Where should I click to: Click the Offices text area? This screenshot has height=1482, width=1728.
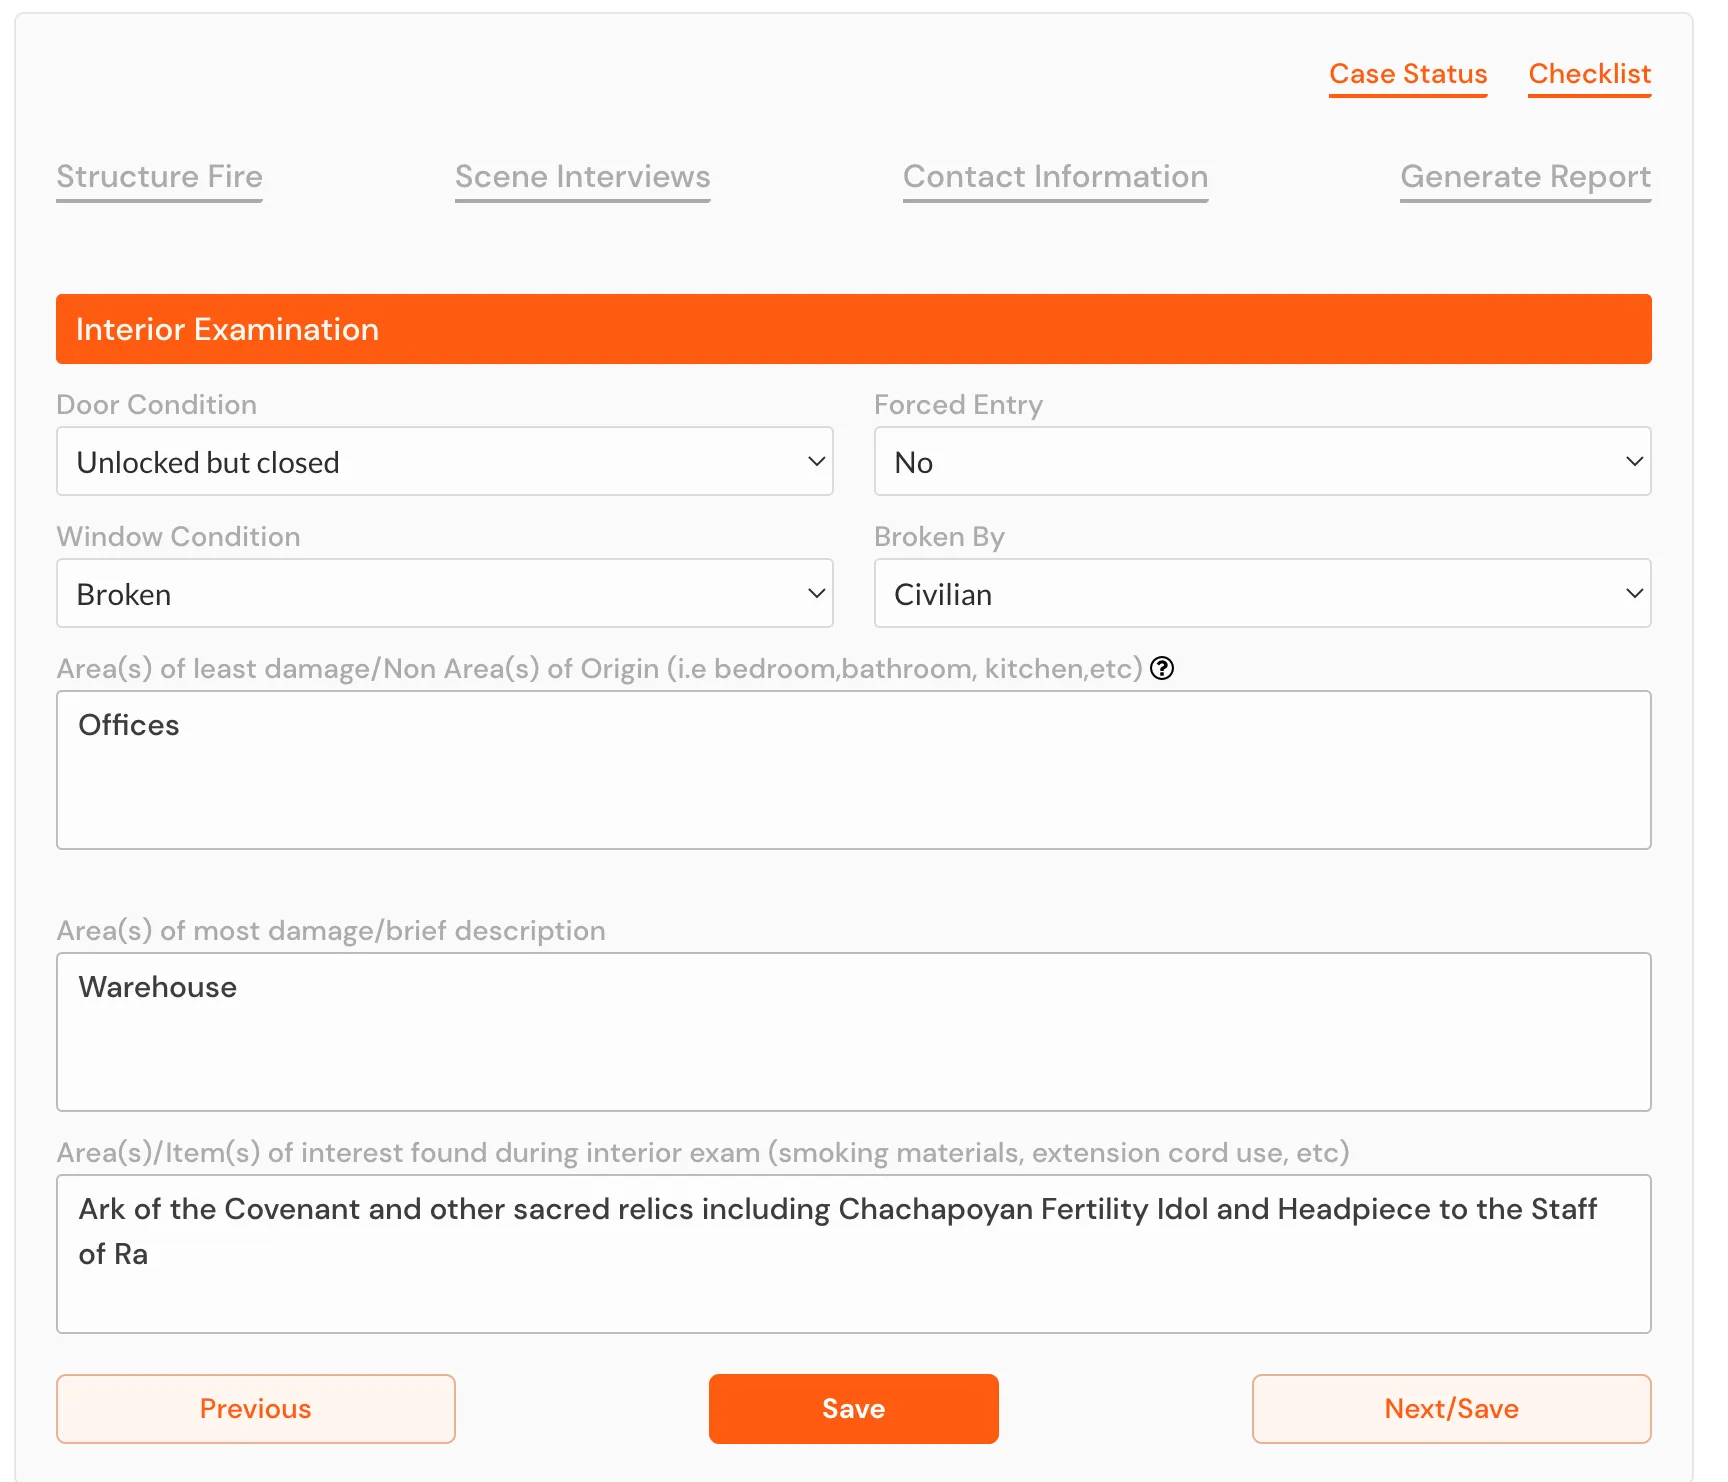point(853,770)
